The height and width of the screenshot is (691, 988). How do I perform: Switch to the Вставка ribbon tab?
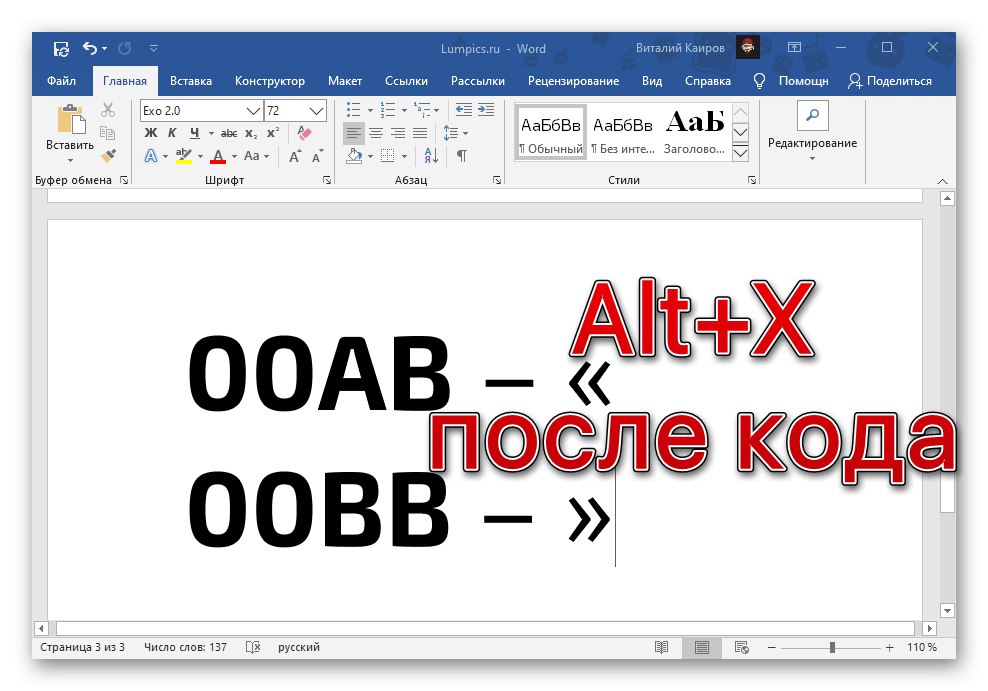(190, 81)
